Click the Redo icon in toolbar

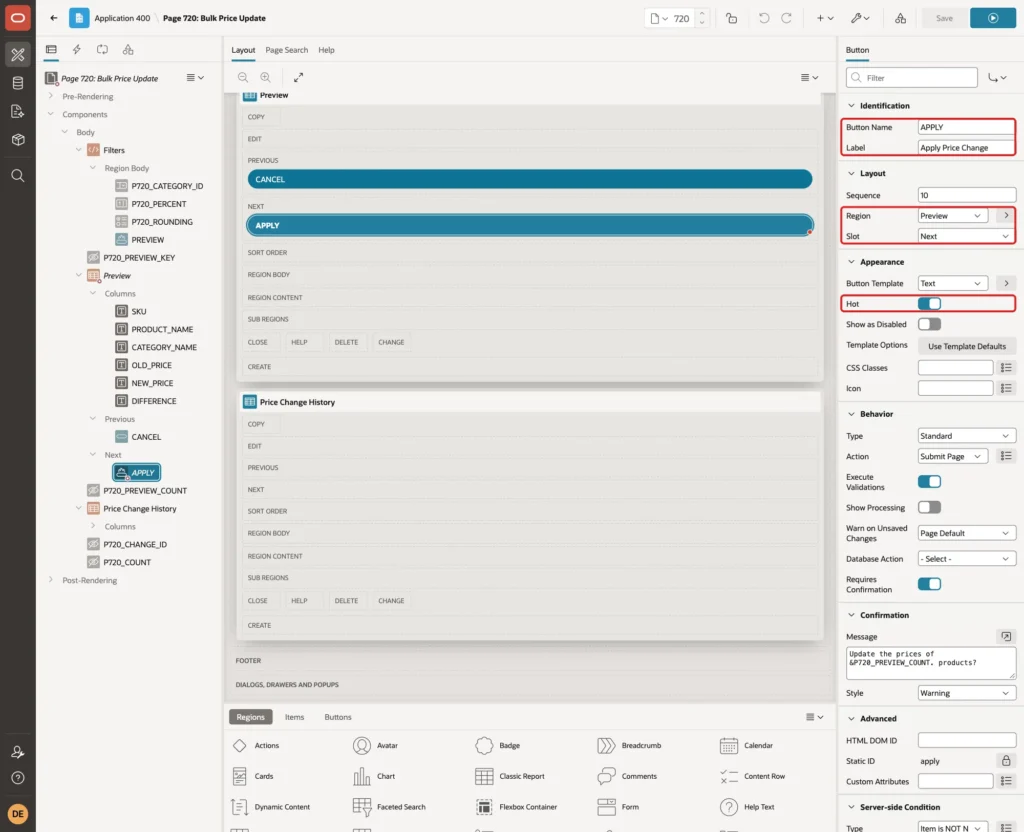786,18
